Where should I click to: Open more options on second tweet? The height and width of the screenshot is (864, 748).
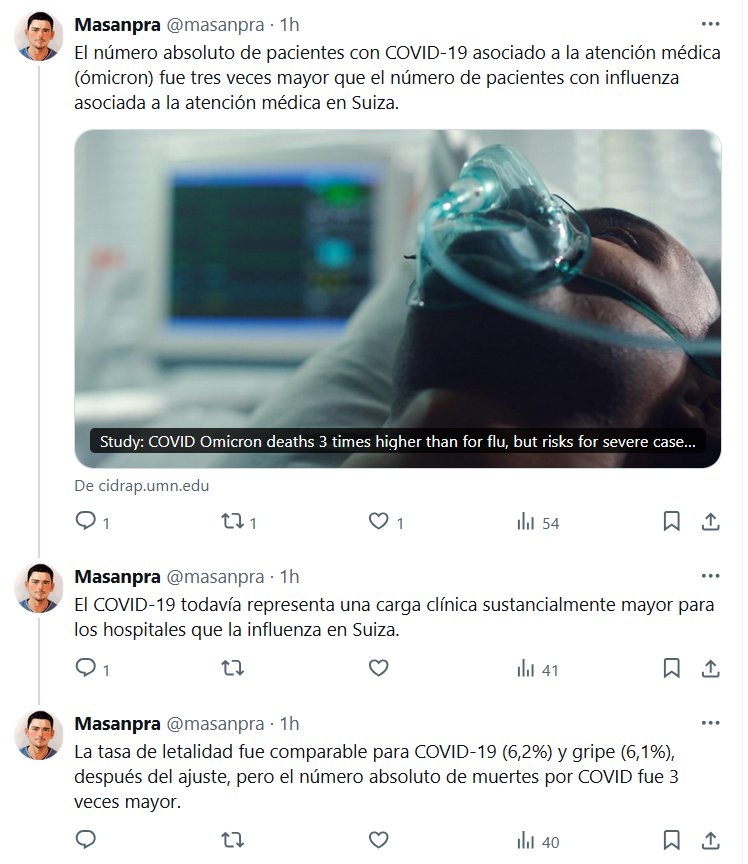tap(711, 576)
